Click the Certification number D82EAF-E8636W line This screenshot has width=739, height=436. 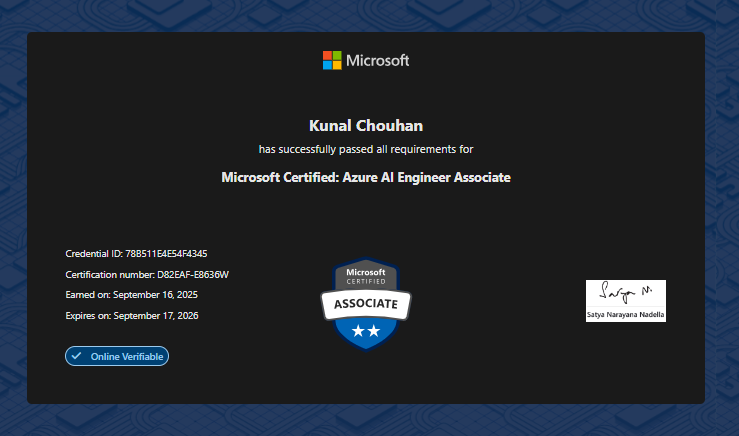[147, 274]
